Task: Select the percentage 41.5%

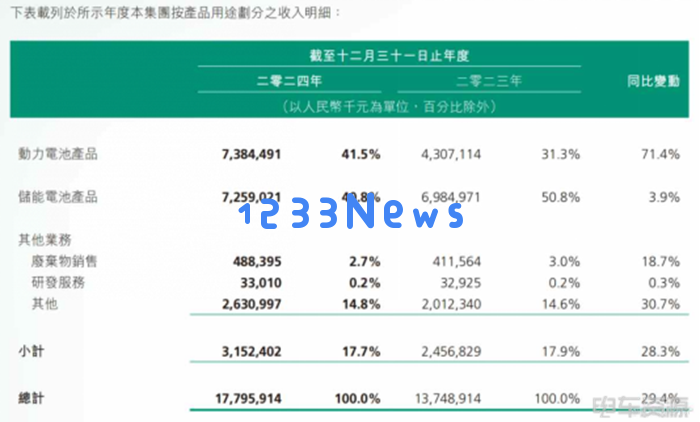Action: tap(361, 155)
